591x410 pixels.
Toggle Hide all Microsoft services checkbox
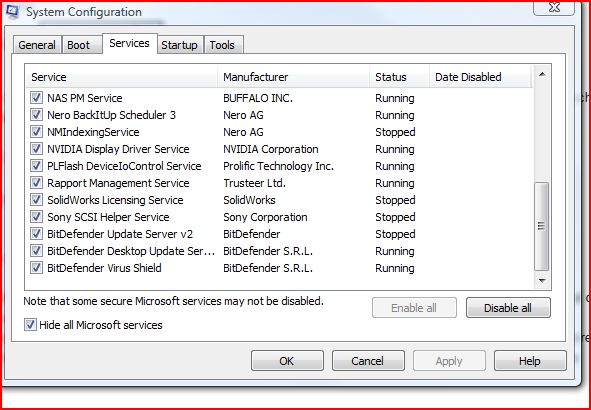(x=30, y=324)
